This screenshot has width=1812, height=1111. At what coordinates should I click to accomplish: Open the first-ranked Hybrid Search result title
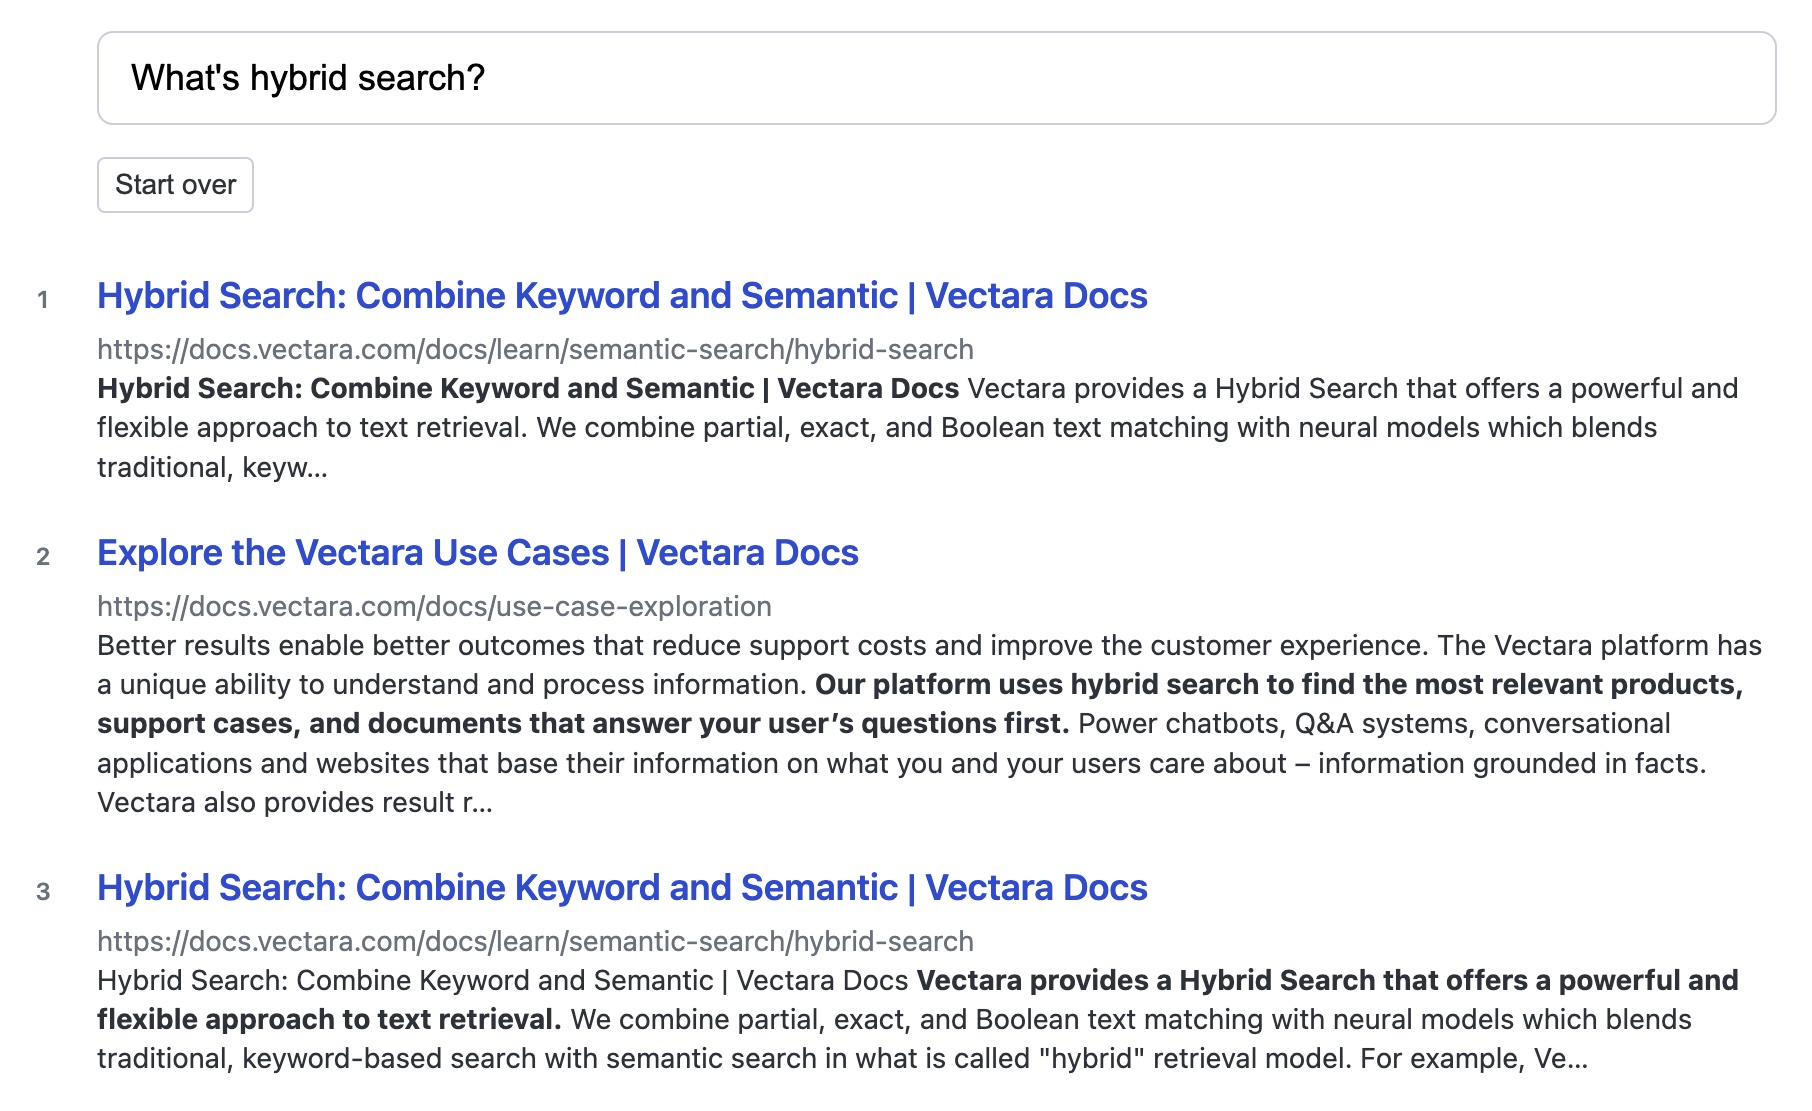coord(622,296)
